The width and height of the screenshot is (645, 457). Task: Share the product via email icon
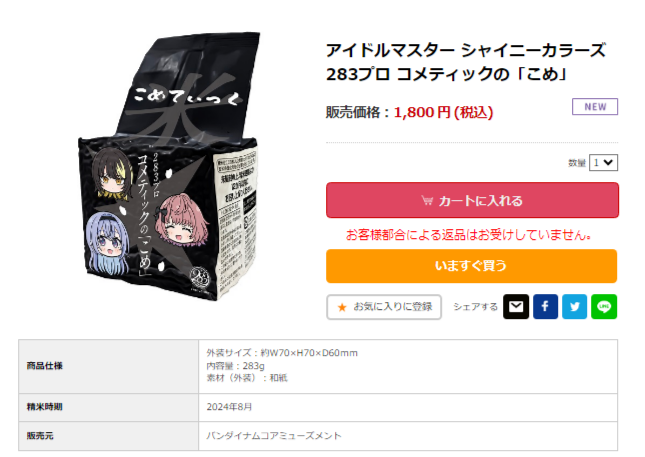[x=516, y=306]
